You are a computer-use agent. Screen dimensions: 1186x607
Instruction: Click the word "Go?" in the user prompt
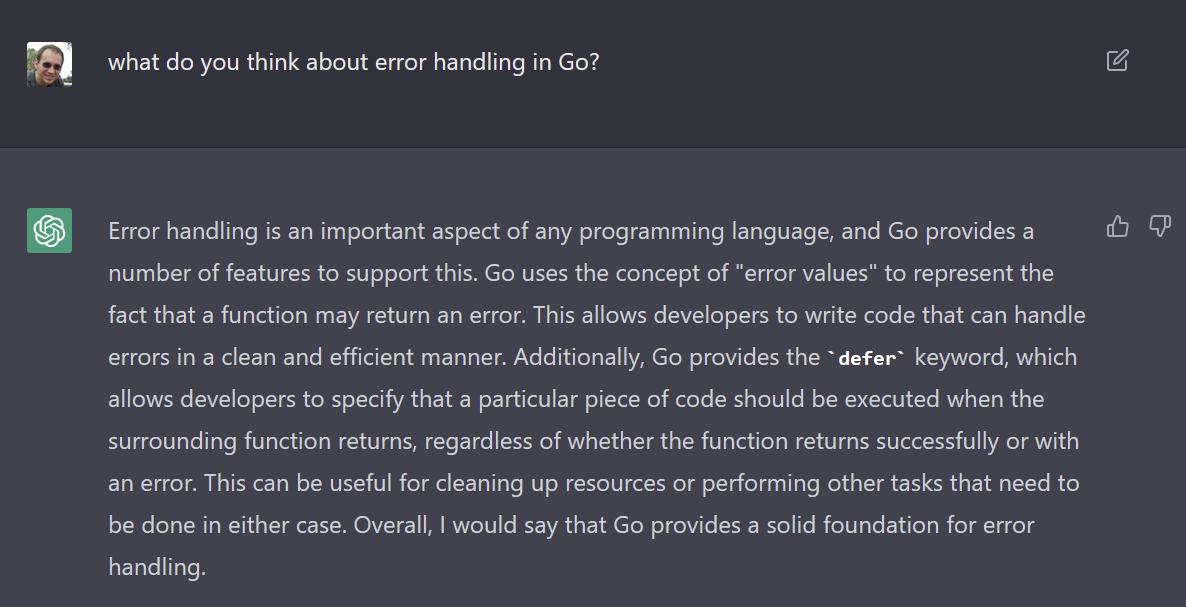(x=578, y=62)
